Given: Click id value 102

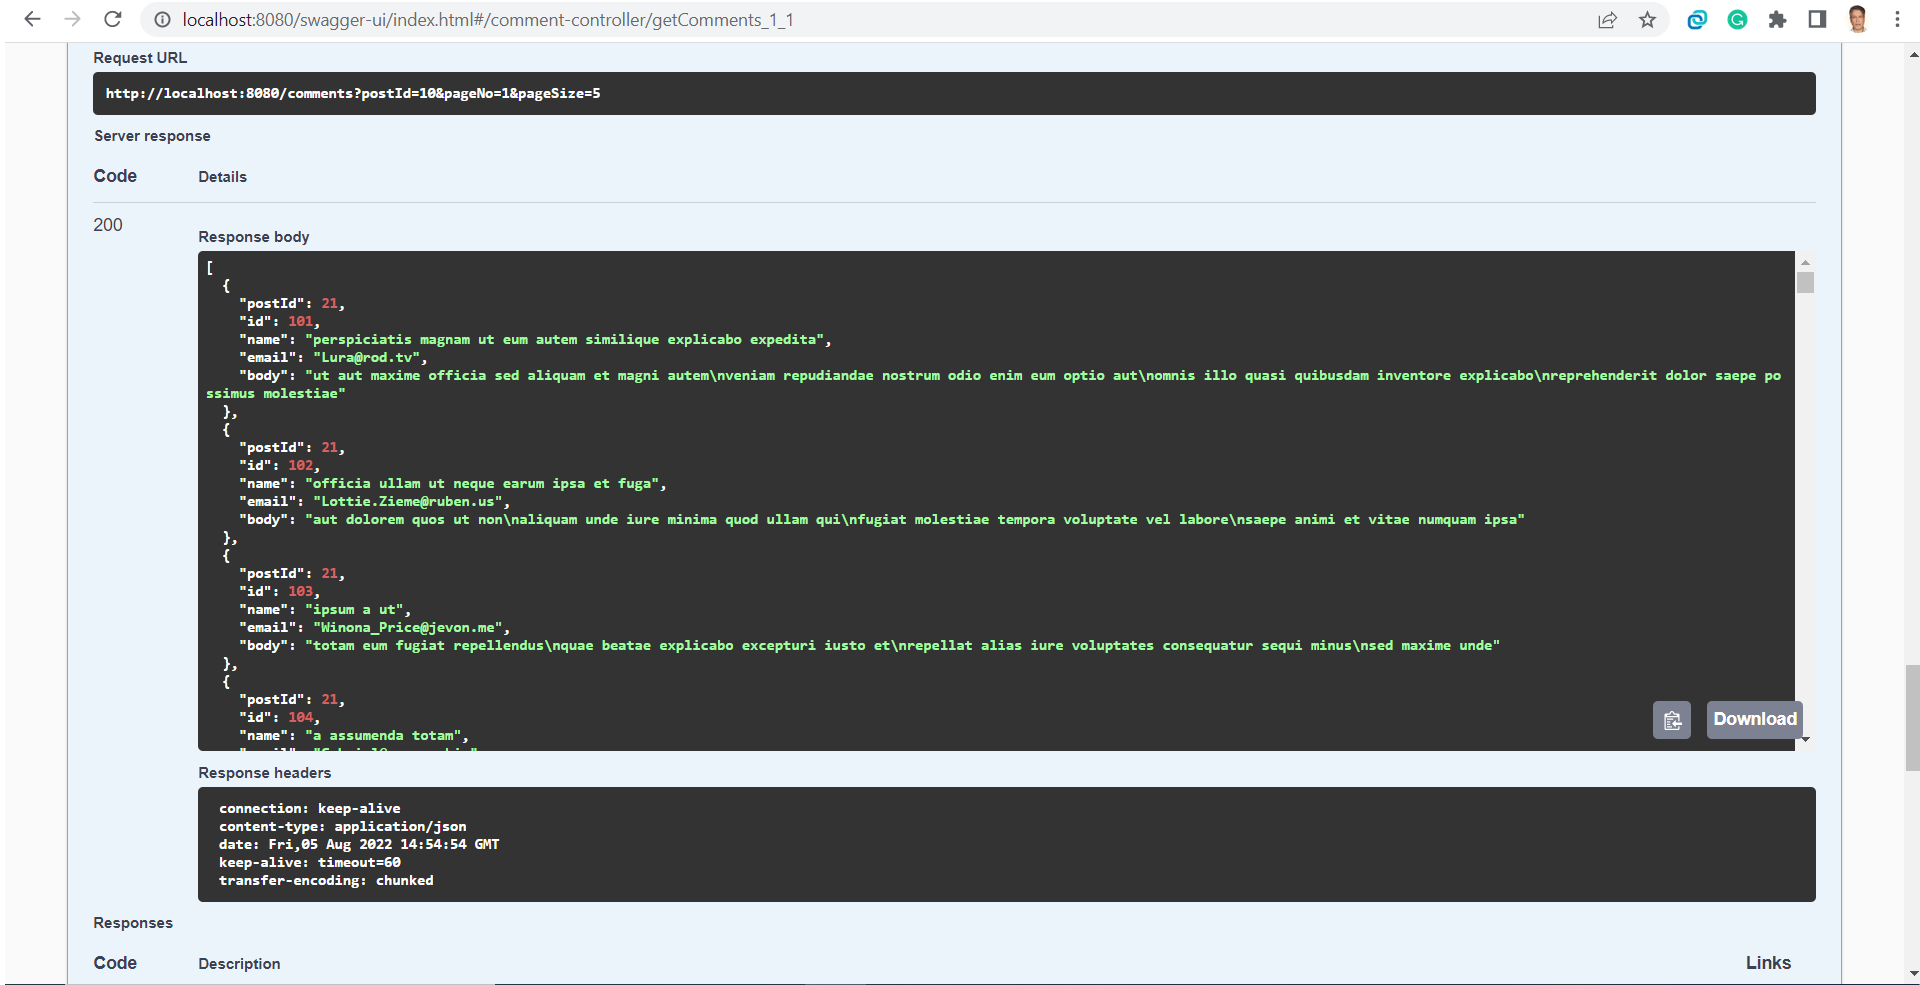Looking at the screenshot, I should pyautogui.click(x=301, y=465).
